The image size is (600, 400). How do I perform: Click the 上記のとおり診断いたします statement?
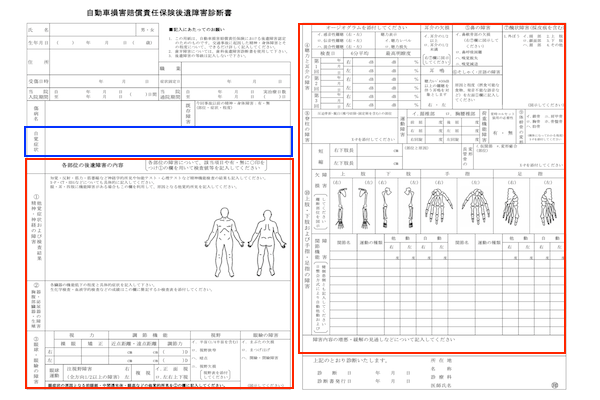(350, 361)
